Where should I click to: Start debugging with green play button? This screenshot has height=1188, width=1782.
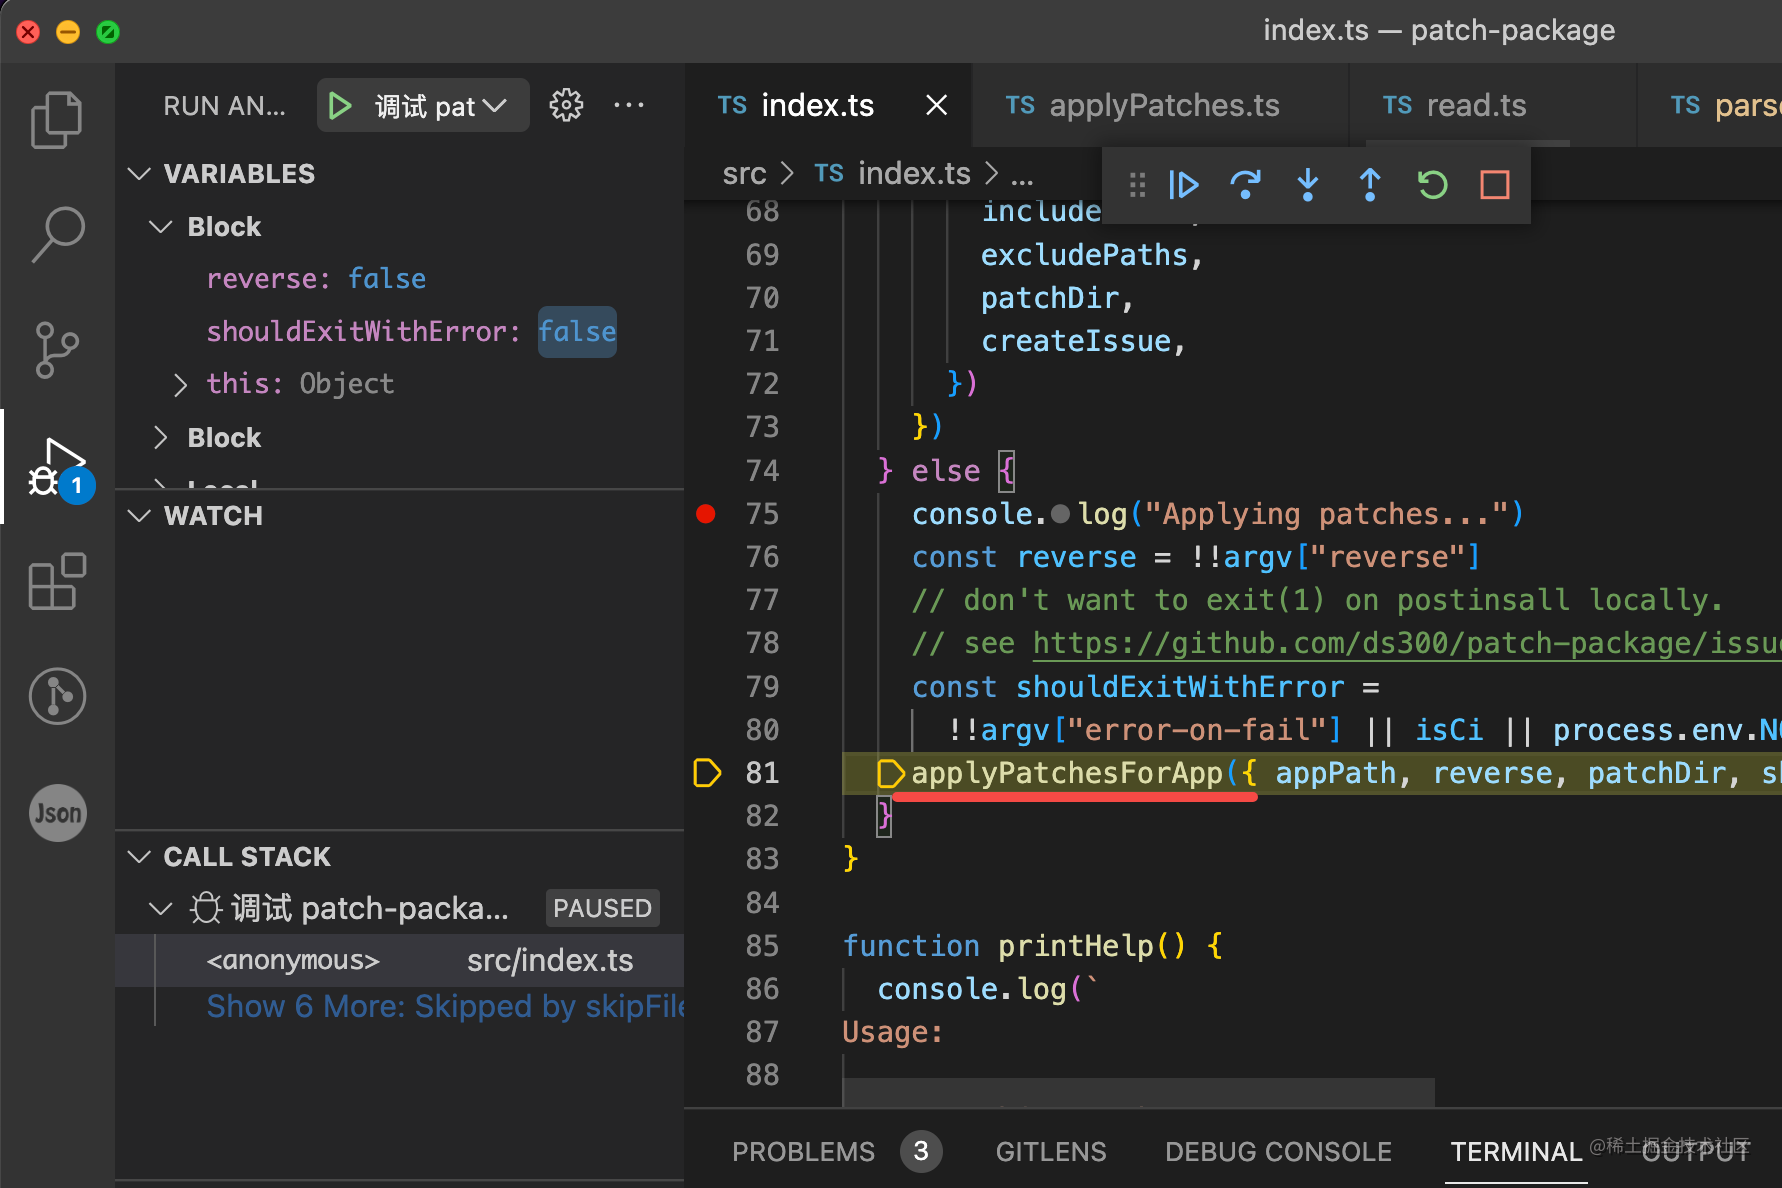pyautogui.click(x=340, y=106)
